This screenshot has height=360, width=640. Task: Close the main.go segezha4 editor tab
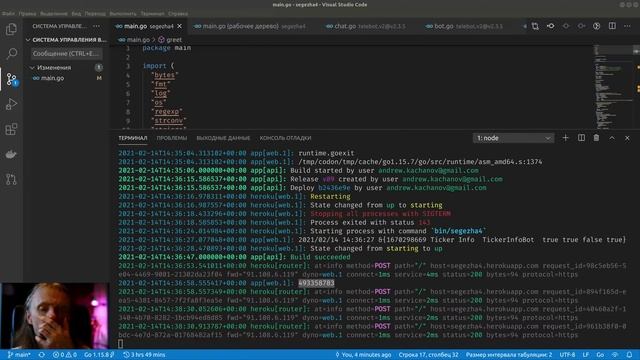pyautogui.click(x=180, y=26)
